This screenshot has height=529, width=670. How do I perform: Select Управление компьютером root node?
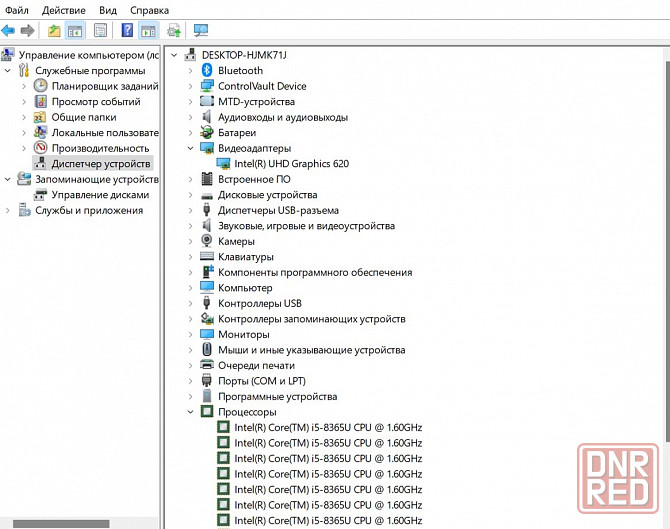point(88,55)
